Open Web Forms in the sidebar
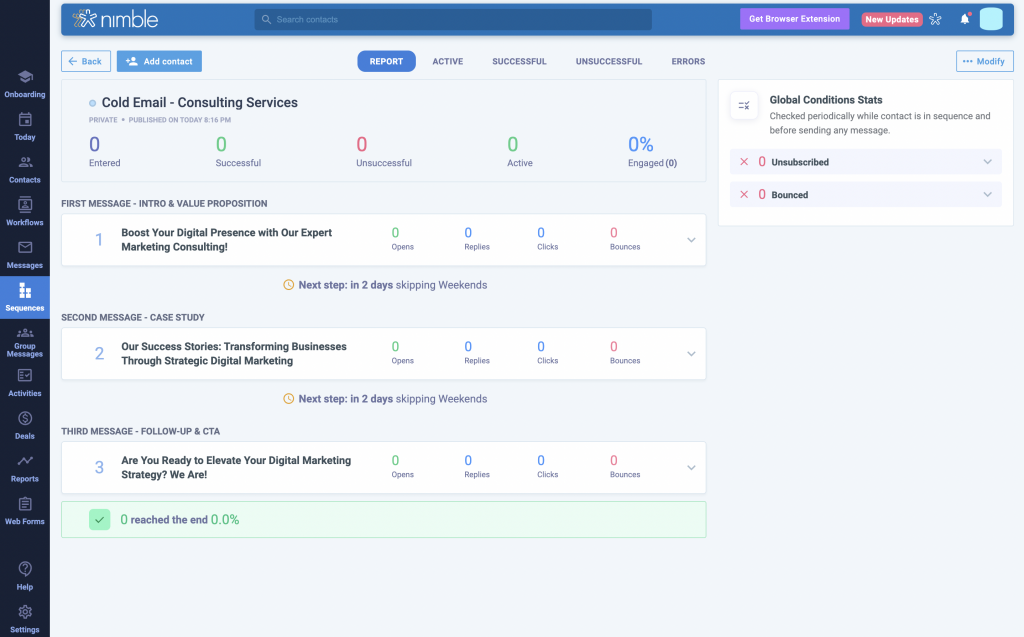1024x637 pixels. pos(24,510)
